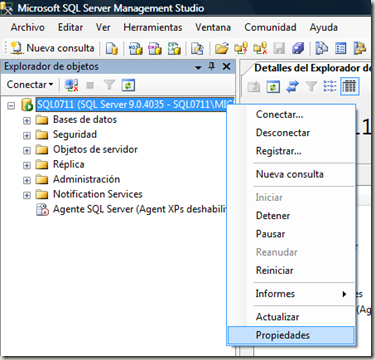Select Notification Services in the tree

tap(98, 194)
